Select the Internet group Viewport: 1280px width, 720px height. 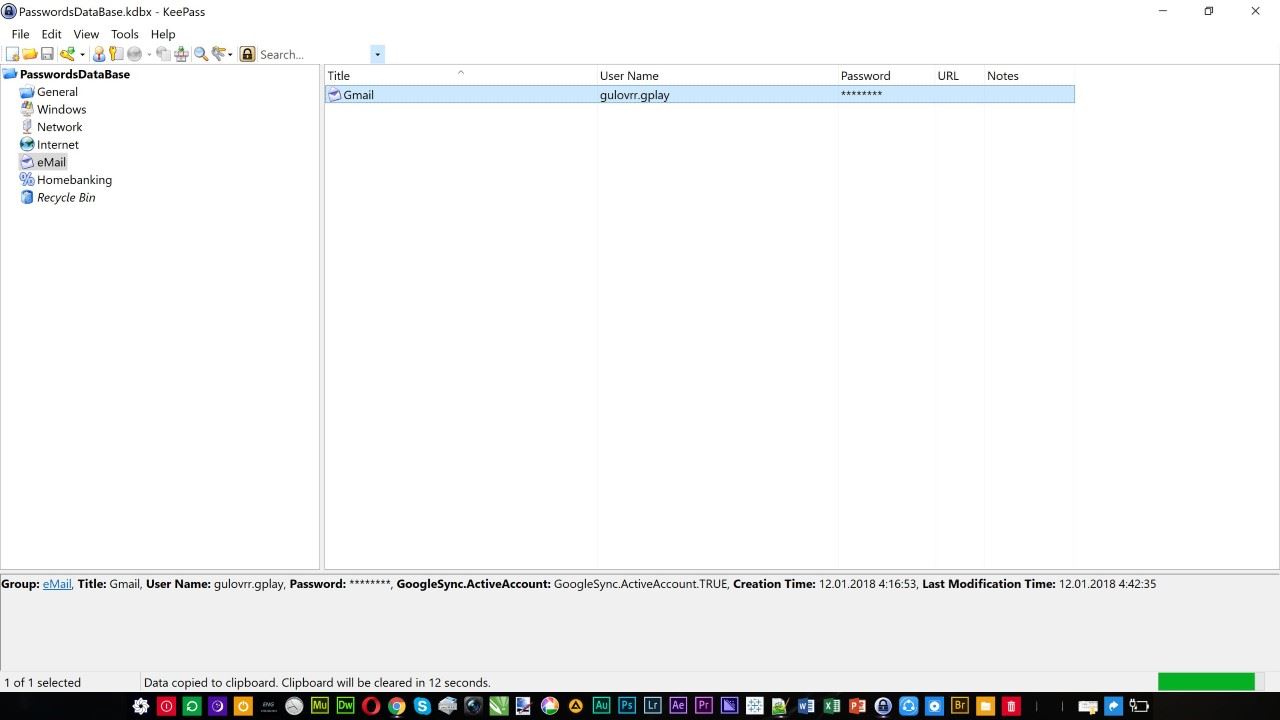click(x=58, y=145)
